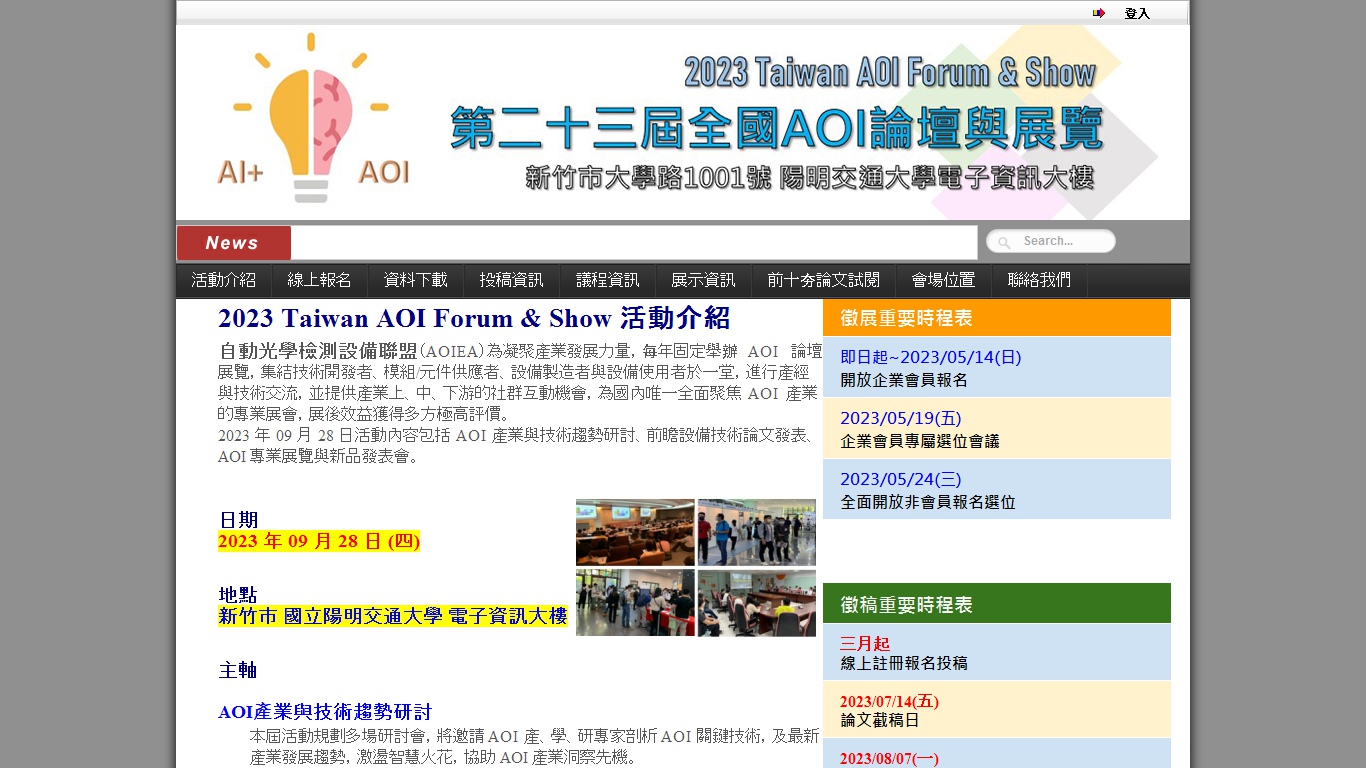The height and width of the screenshot is (768, 1366).
Task: Click the 2023/05/24(三) date entry
Action: (x=900, y=479)
